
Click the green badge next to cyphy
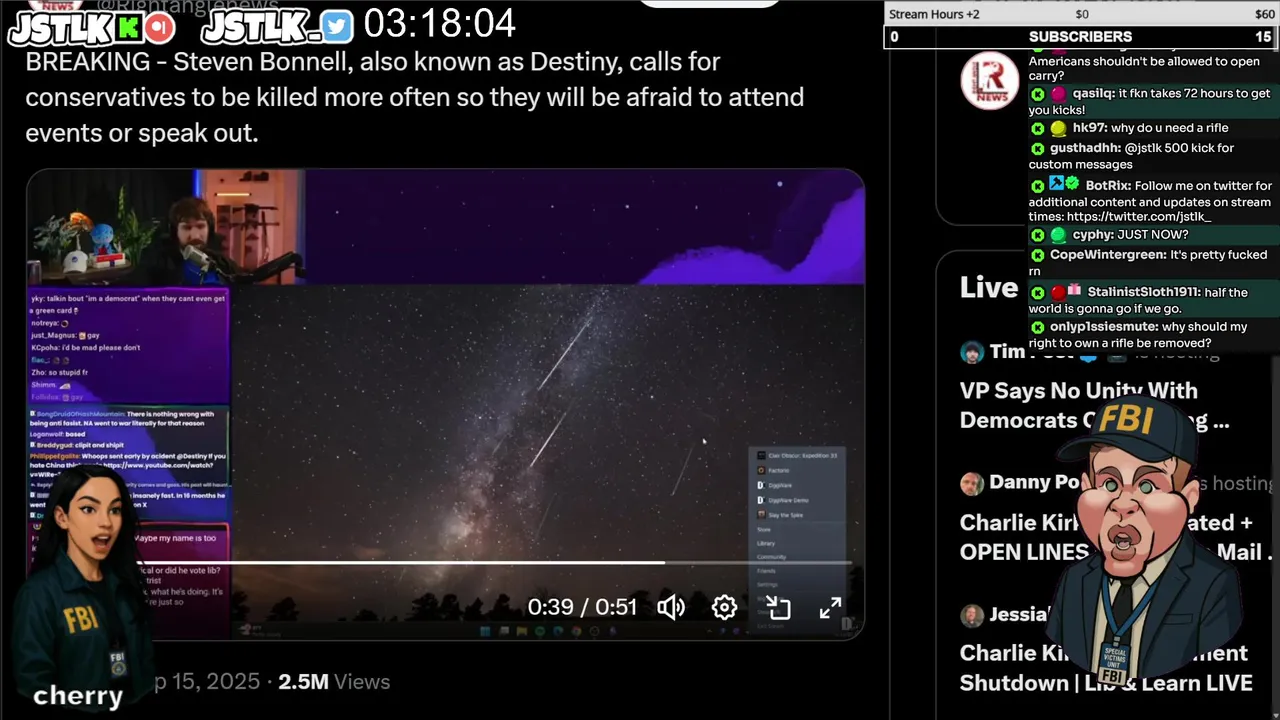click(x=1057, y=235)
